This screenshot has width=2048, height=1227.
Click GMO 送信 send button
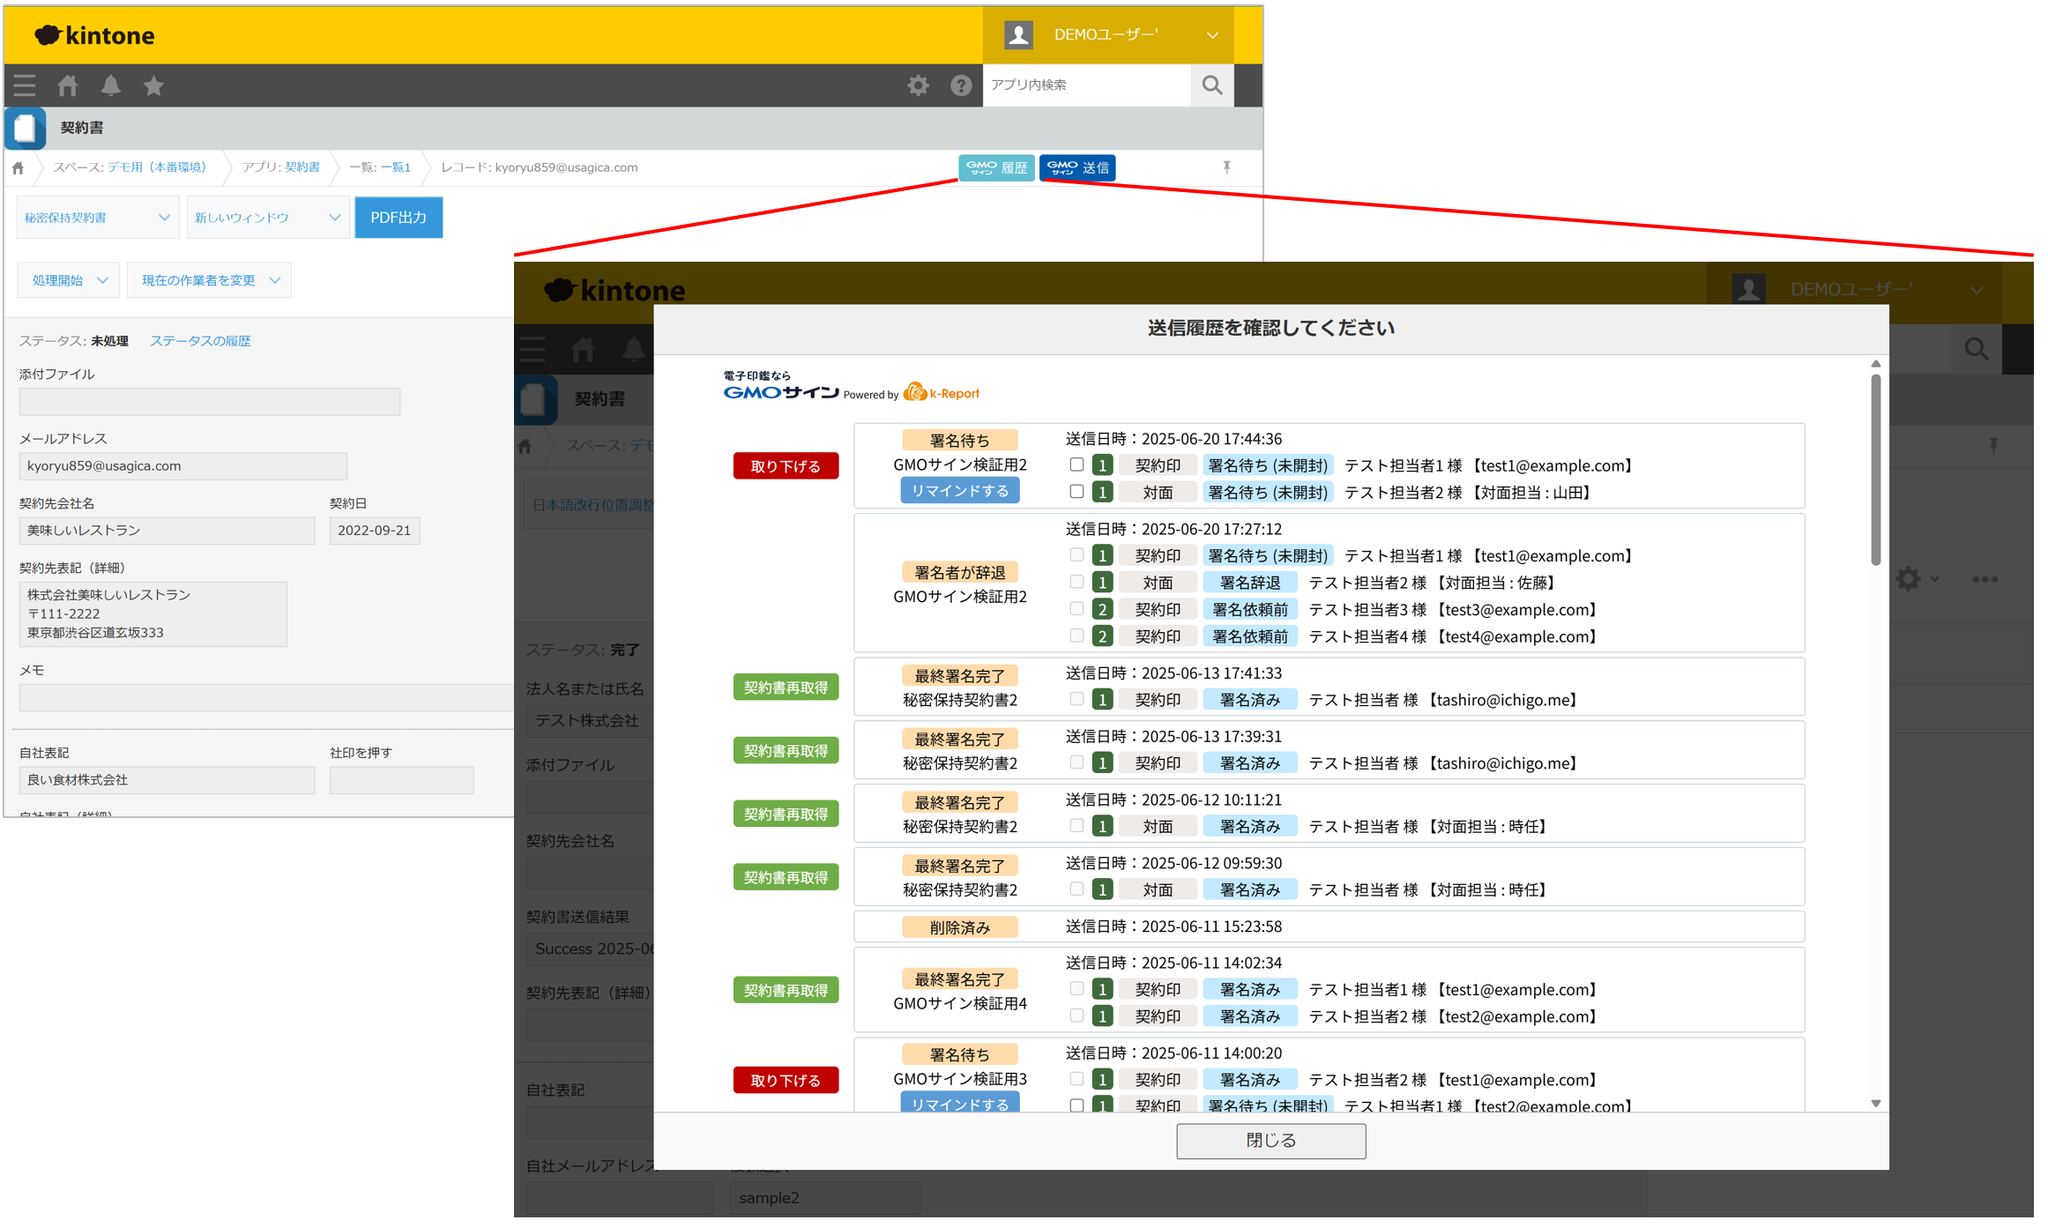point(1077,168)
